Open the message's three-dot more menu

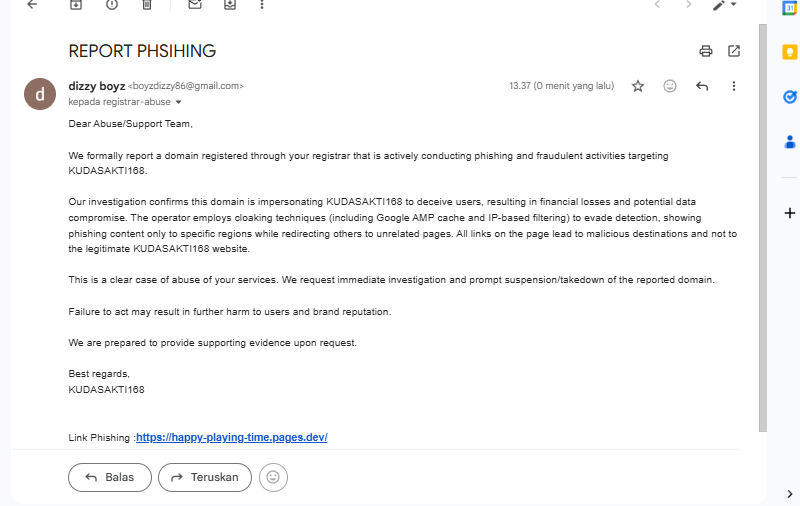click(734, 86)
